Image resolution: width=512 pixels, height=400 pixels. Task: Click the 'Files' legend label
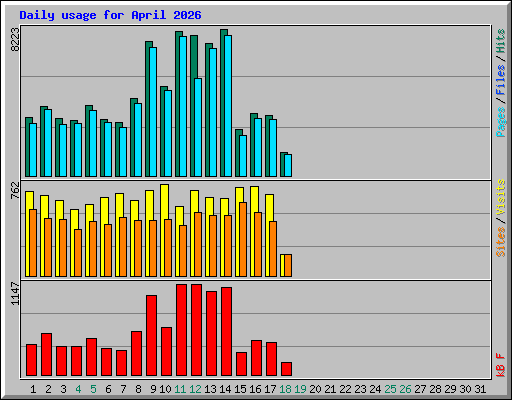coord(501,80)
